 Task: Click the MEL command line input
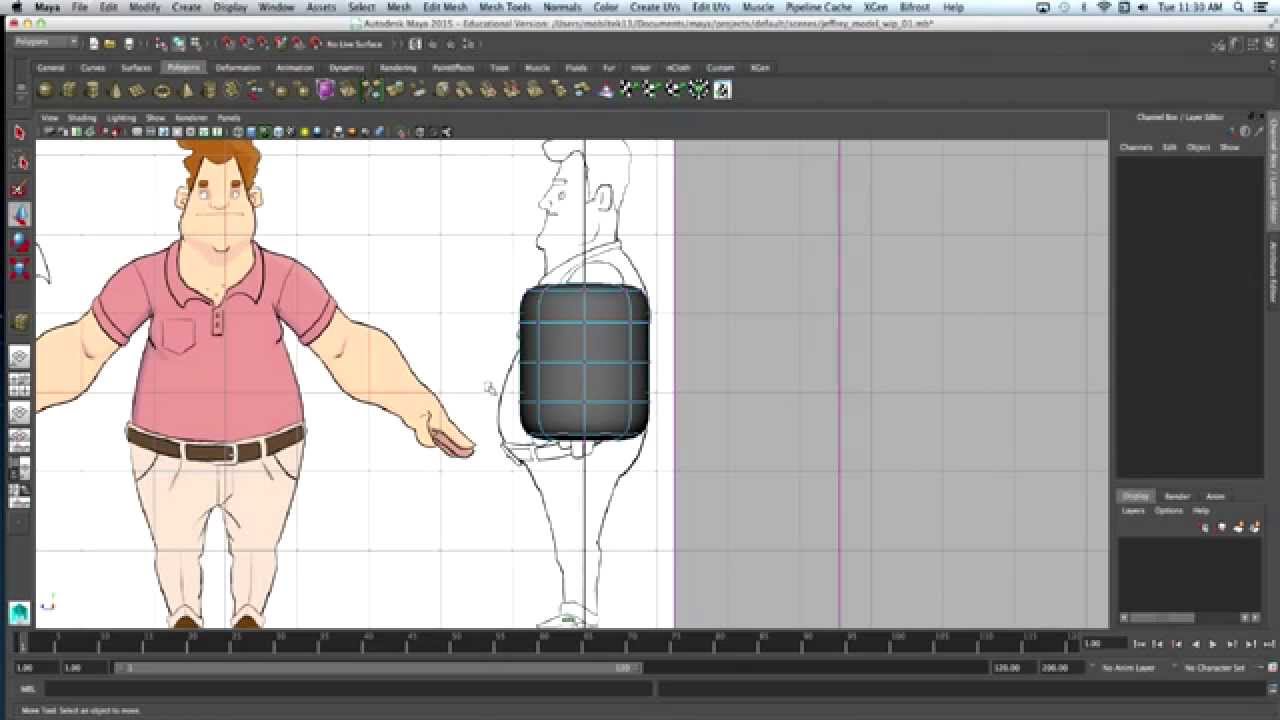pyautogui.click(x=348, y=689)
